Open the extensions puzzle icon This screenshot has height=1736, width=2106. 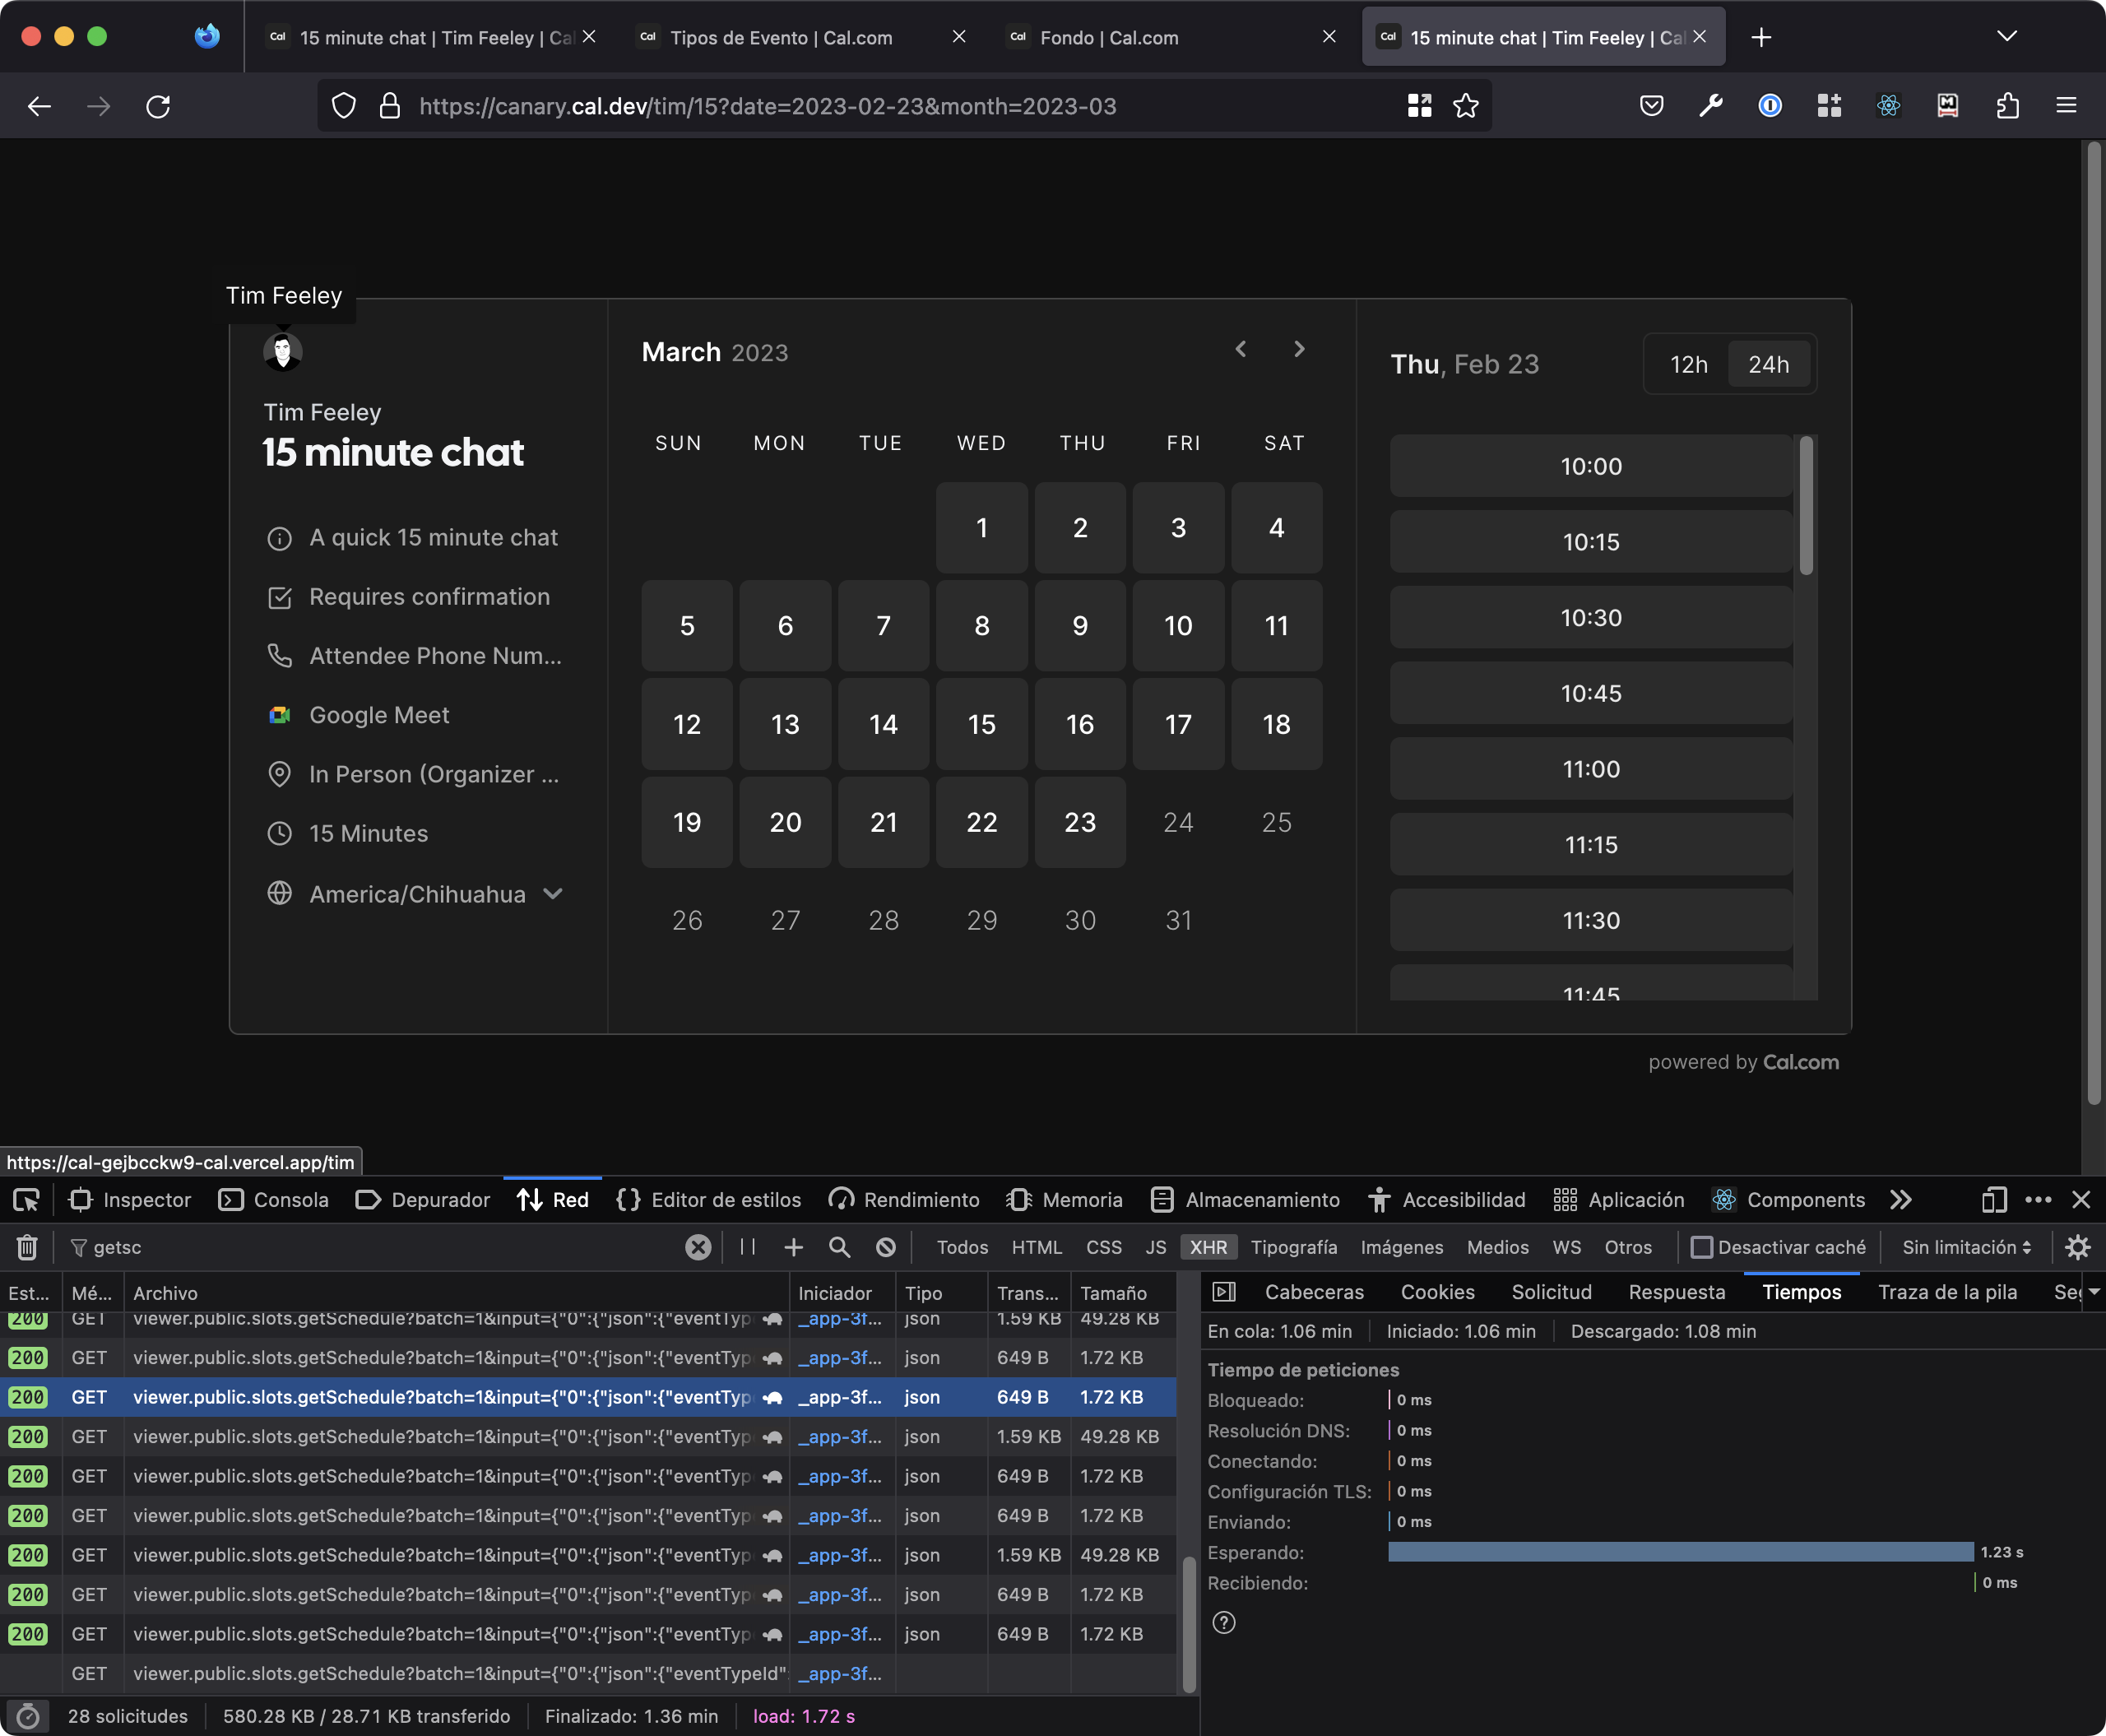tap(2007, 106)
